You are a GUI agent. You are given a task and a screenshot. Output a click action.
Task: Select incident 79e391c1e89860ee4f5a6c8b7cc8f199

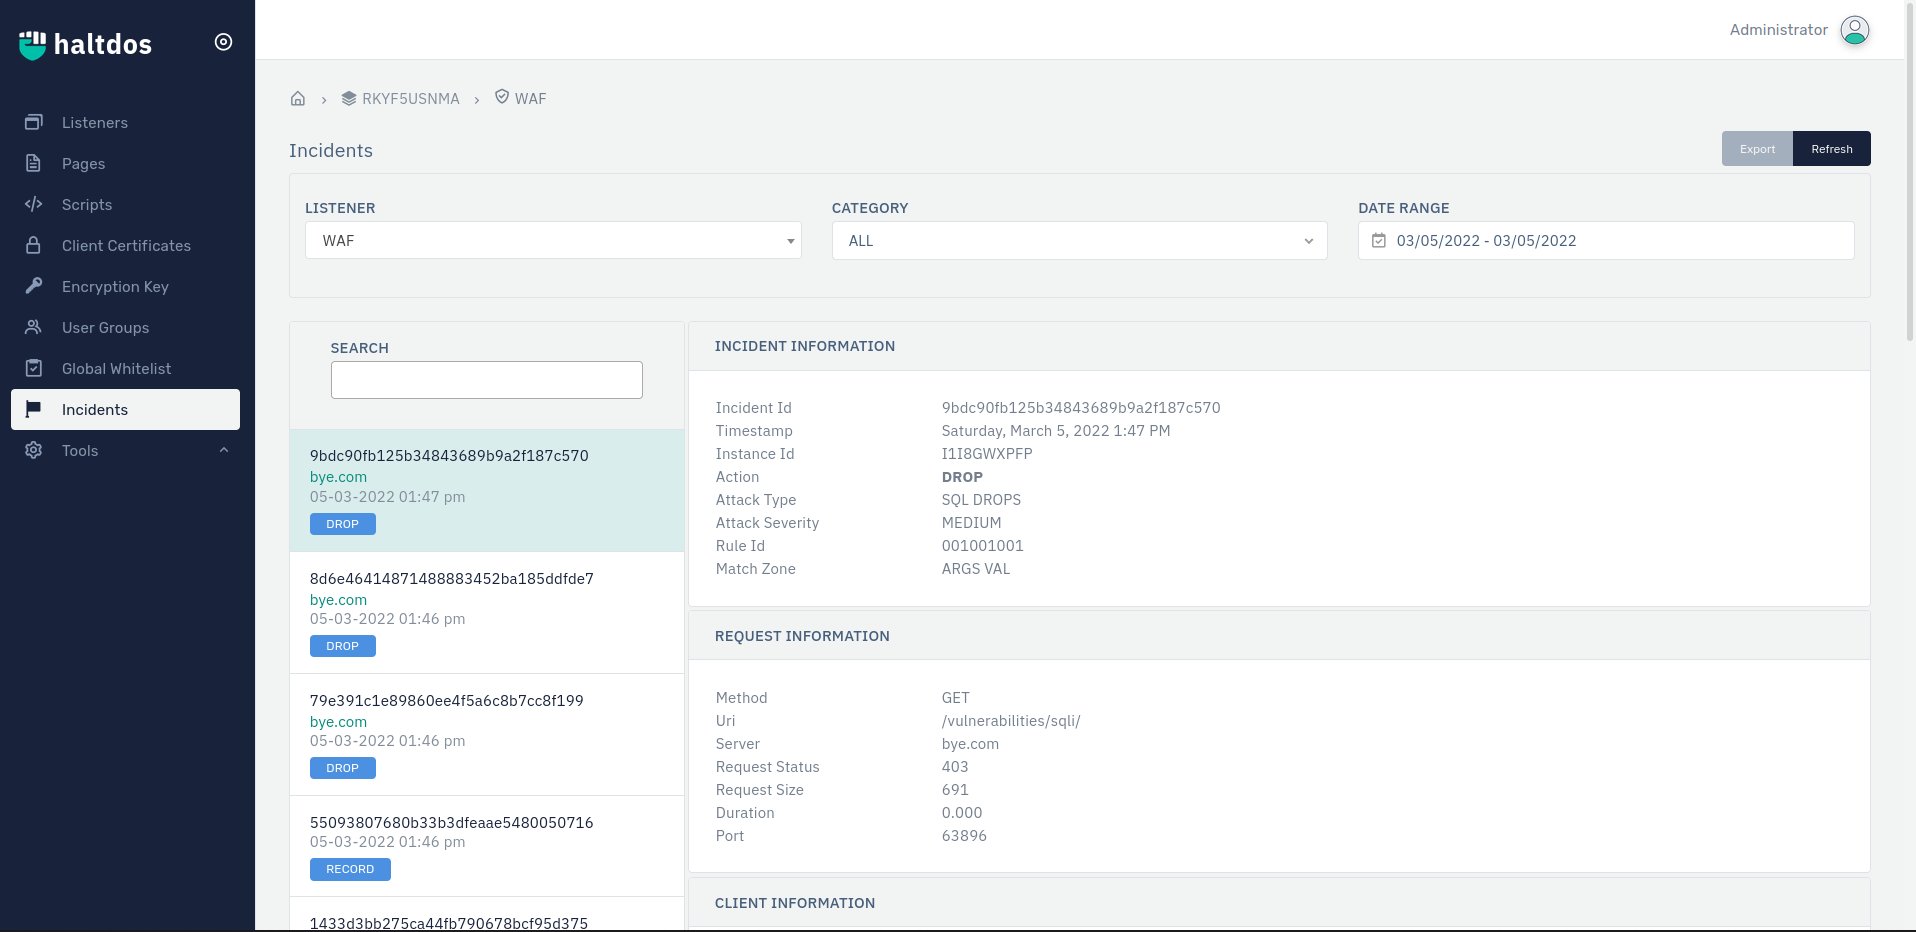pos(487,734)
